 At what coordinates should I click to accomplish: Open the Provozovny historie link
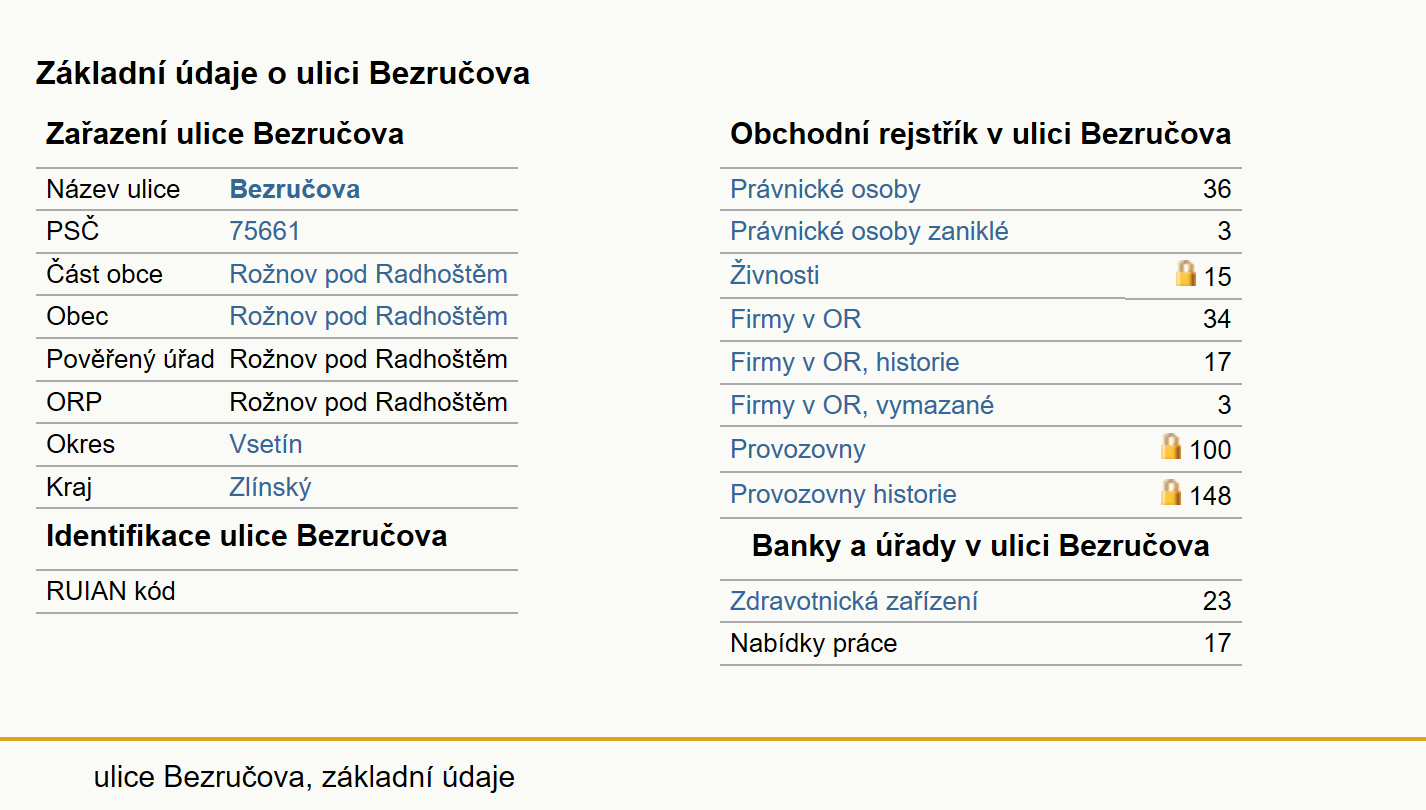click(x=843, y=494)
